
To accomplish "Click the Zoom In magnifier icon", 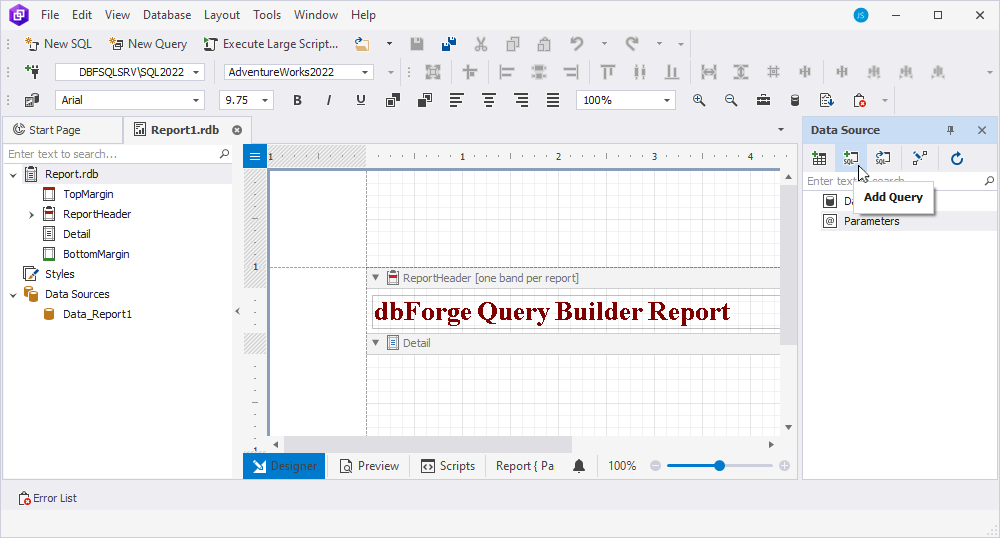I will [699, 100].
